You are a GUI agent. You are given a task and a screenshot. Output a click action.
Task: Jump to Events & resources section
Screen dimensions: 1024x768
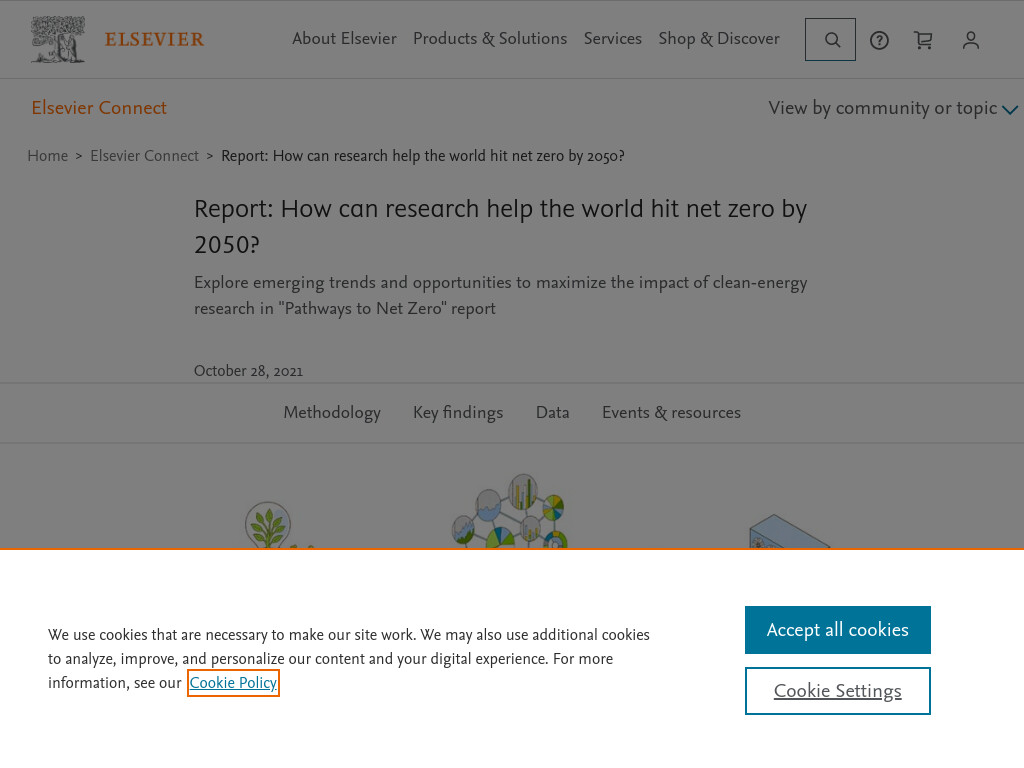click(671, 413)
